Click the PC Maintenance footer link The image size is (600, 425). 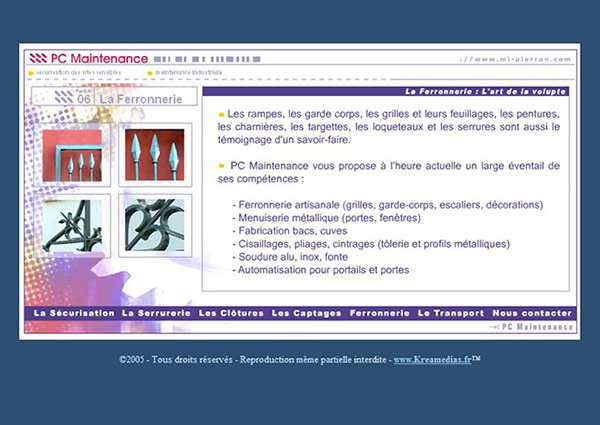[532, 327]
